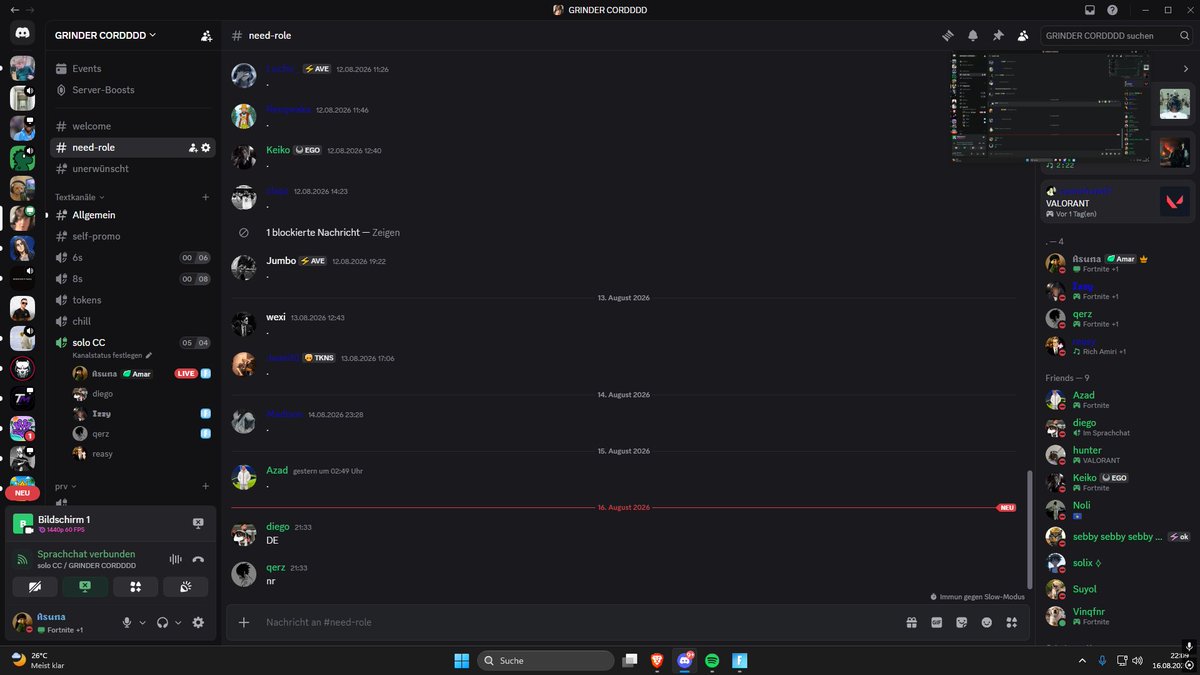Viewport: 1200px width, 675px height.
Task: Open Windows Start menu
Action: [462, 661]
